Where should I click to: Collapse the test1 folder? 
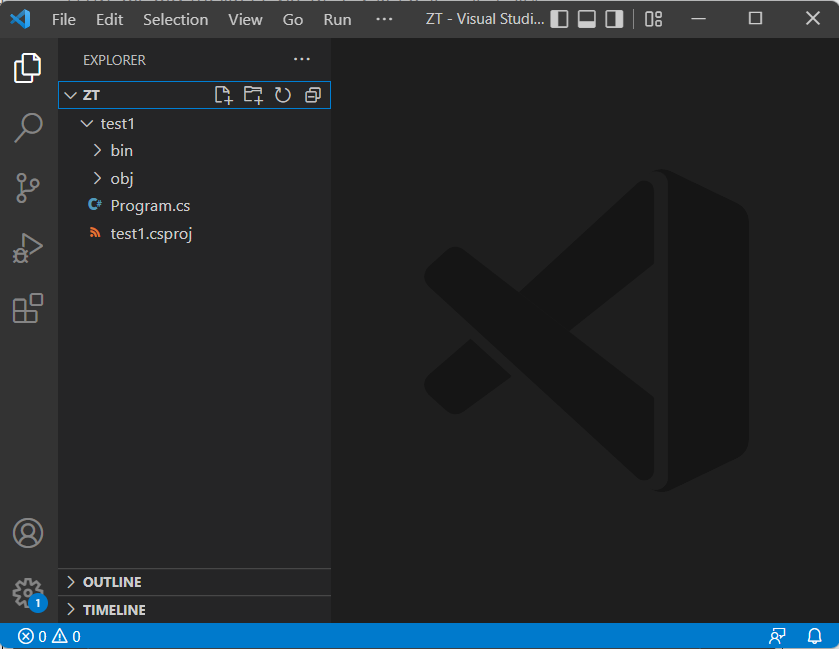pyautogui.click(x=87, y=124)
